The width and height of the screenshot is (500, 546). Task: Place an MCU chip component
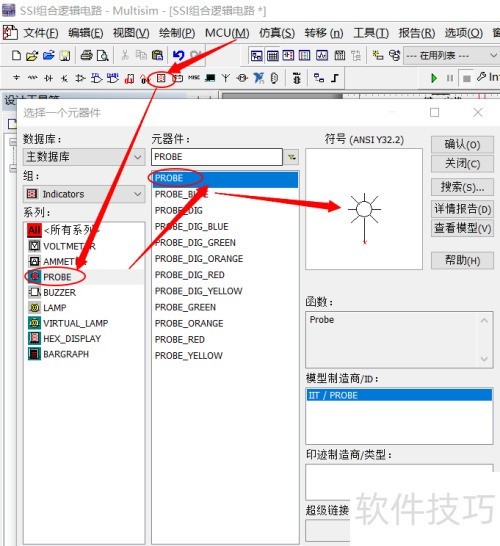(297, 78)
